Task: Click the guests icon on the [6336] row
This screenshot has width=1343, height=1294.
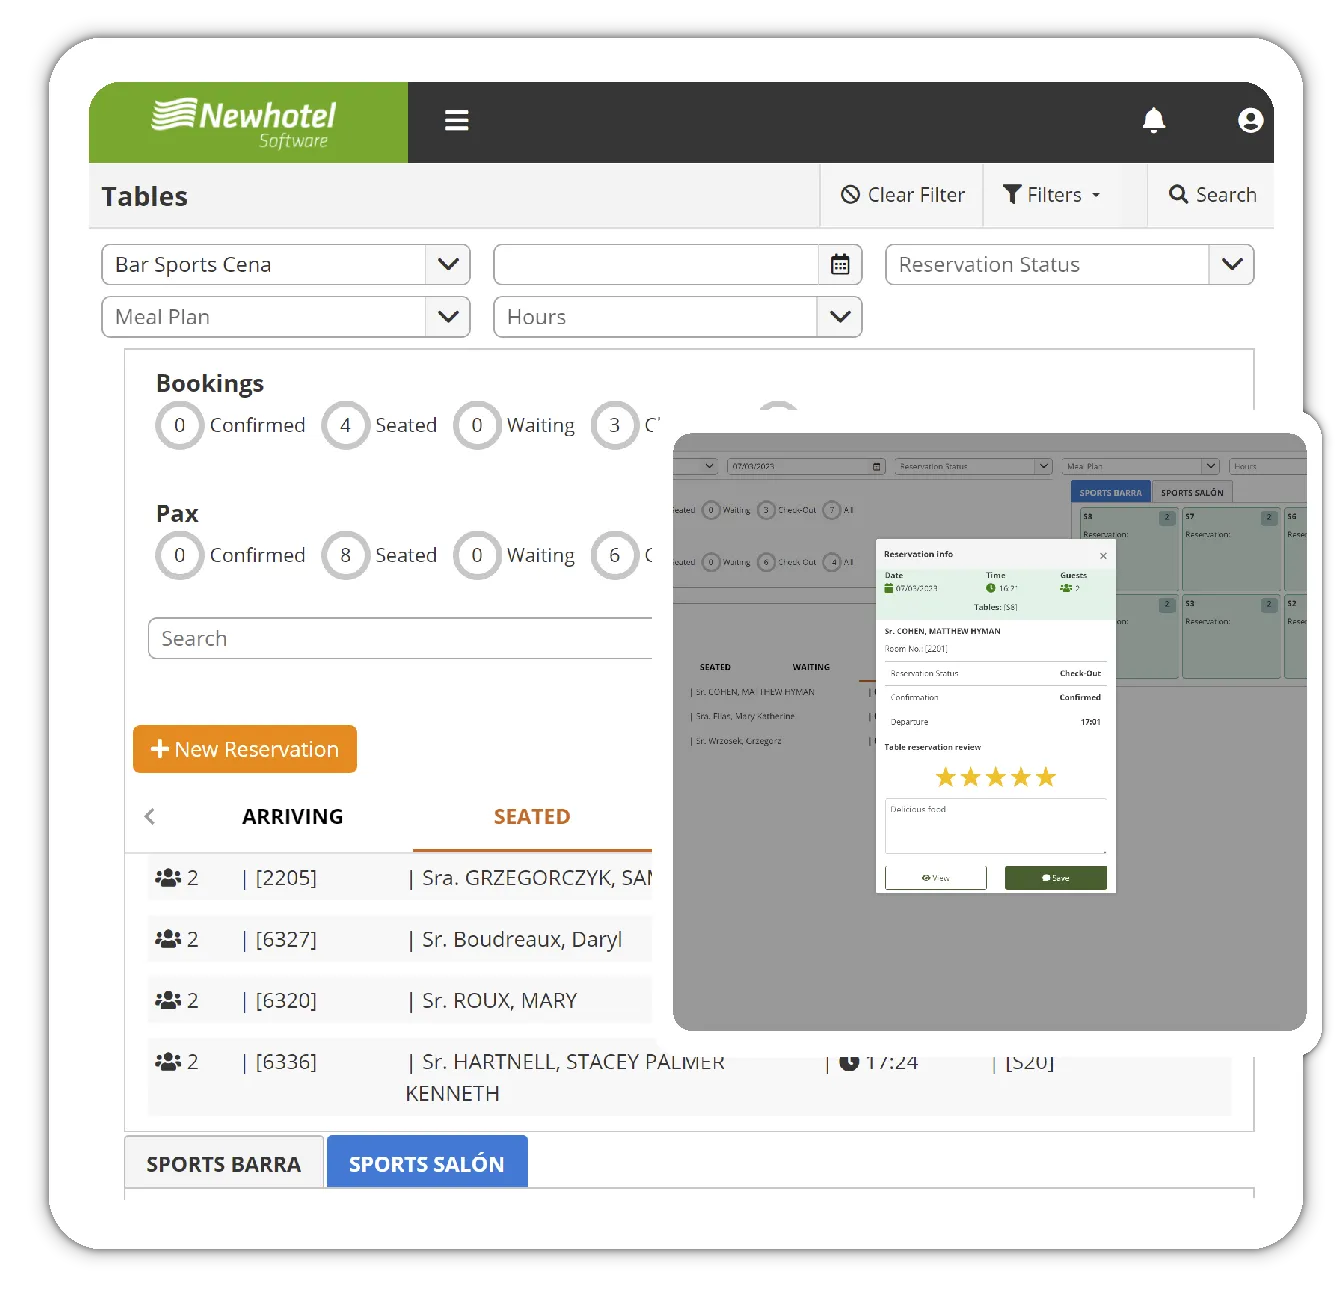Action: [168, 1061]
